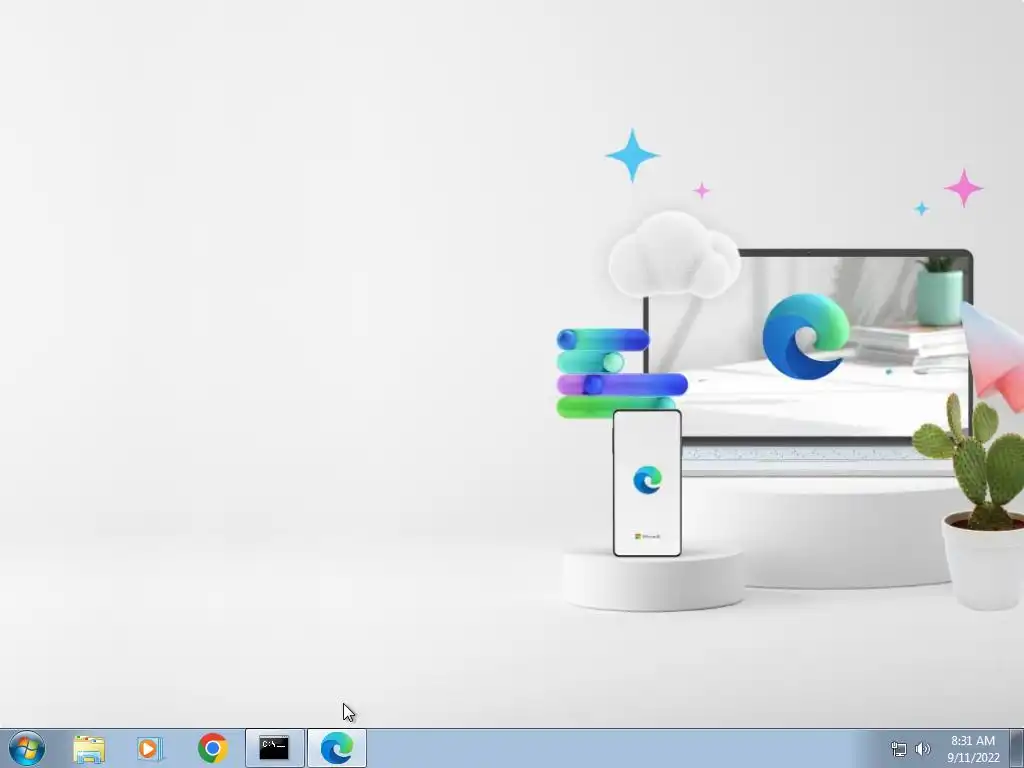Launch Windows Media Player from taskbar

(150, 748)
